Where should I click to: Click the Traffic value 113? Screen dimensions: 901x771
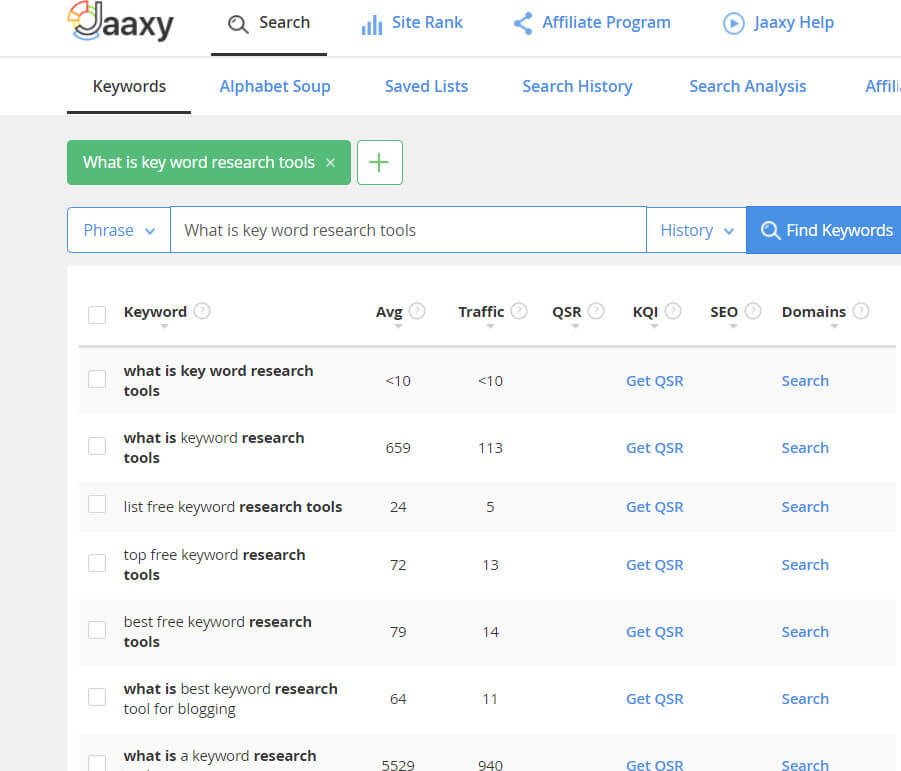pyautogui.click(x=490, y=448)
